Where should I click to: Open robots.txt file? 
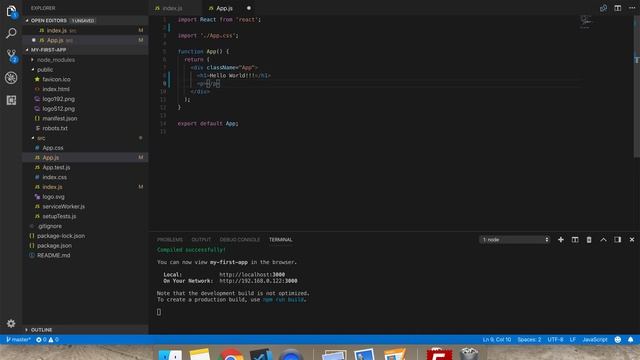(x=85, y=129)
